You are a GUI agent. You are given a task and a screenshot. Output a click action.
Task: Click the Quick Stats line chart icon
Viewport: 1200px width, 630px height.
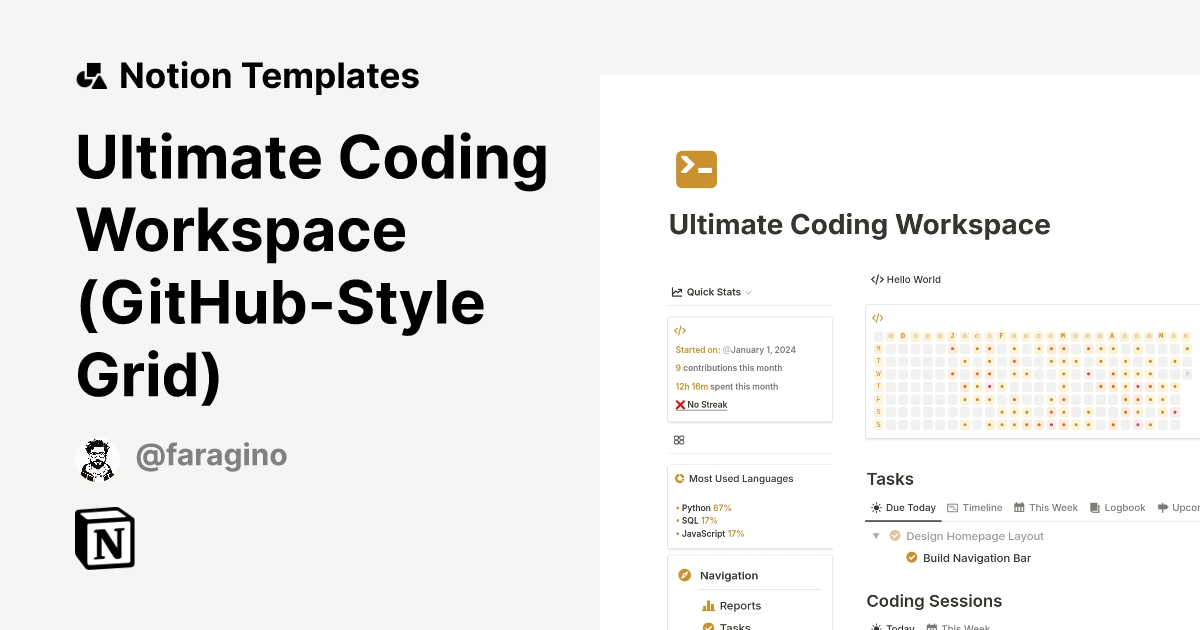click(x=677, y=292)
